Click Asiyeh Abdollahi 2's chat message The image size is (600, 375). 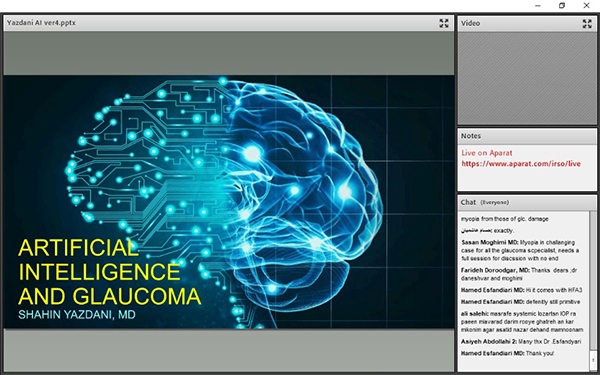click(521, 342)
